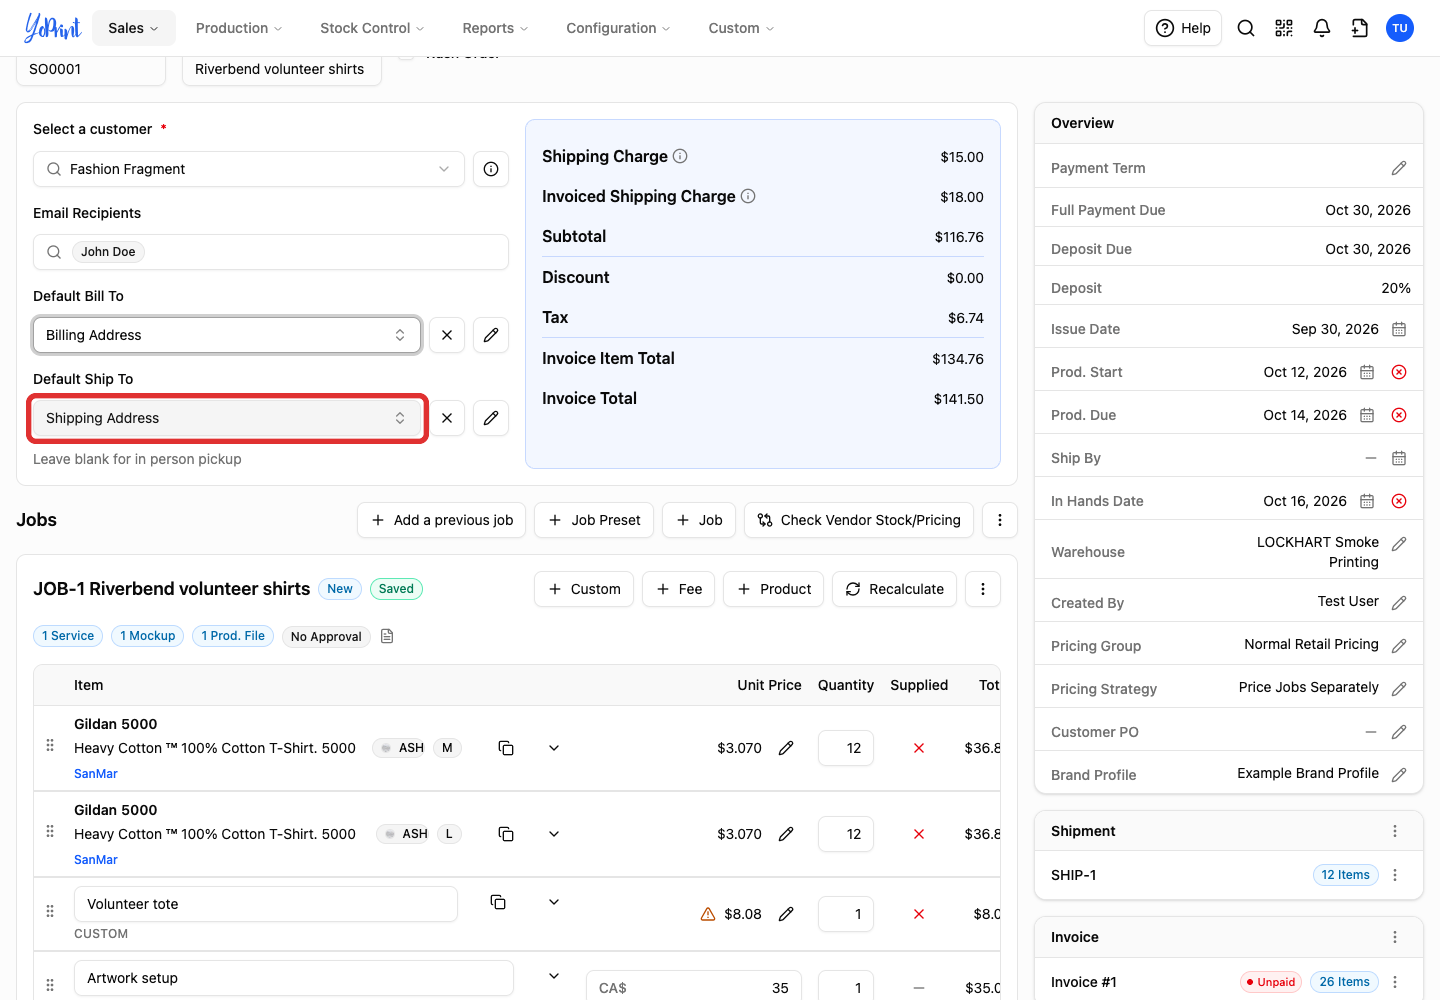Toggle Supplied for Gildan 5000 ASH L

pyautogui.click(x=919, y=834)
